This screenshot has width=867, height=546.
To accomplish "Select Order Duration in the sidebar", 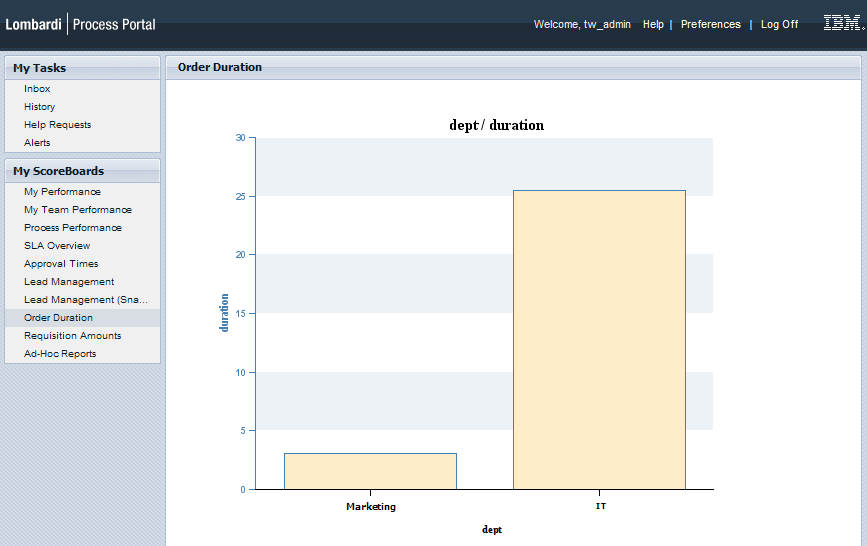I will click(58, 318).
